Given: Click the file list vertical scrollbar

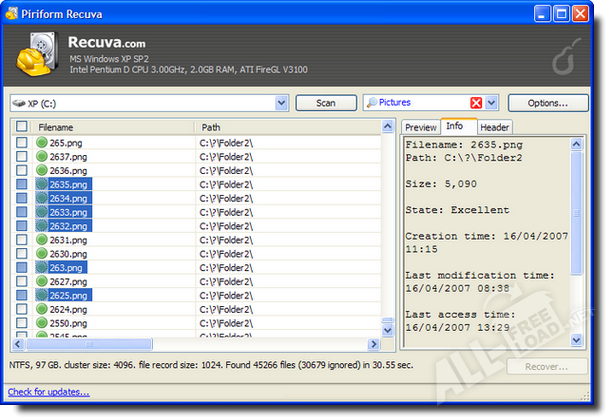Looking at the screenshot, I should pyautogui.click(x=388, y=230).
